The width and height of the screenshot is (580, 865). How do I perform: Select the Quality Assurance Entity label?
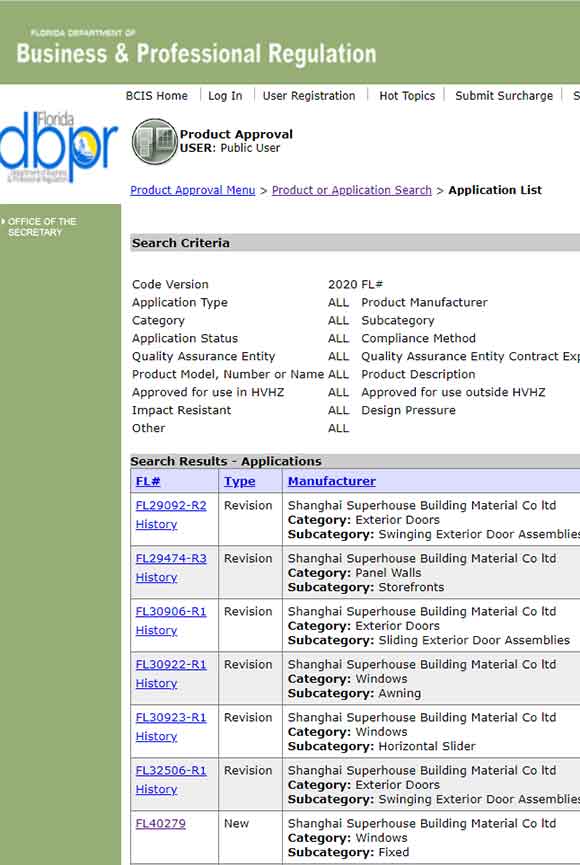tap(203, 356)
